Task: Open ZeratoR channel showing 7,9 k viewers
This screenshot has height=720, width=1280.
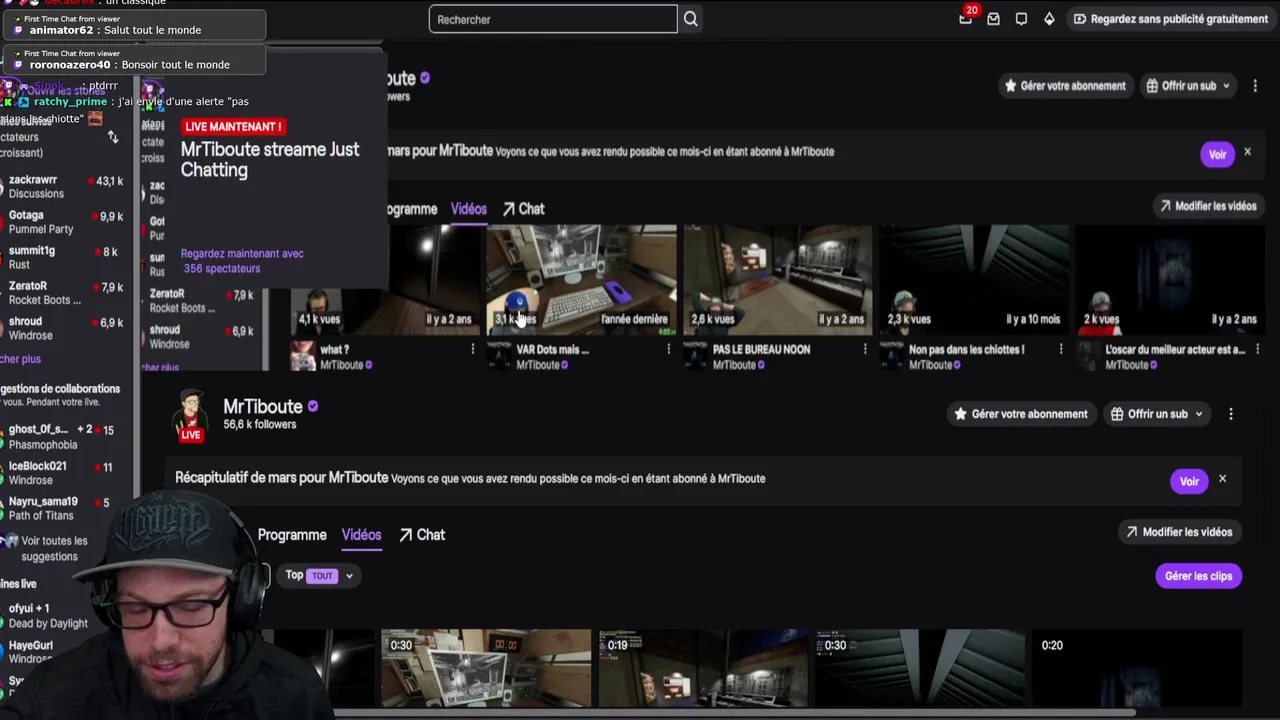Action: tap(64, 293)
